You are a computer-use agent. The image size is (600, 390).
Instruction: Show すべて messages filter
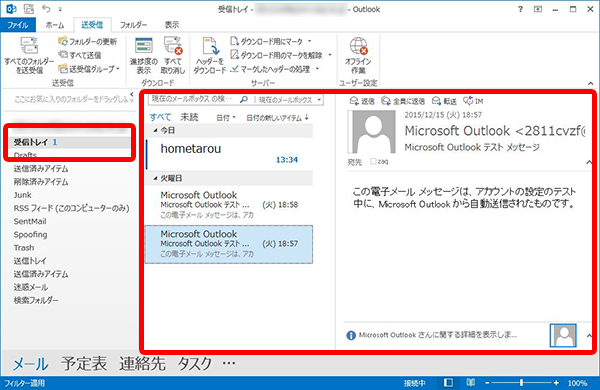[160, 117]
